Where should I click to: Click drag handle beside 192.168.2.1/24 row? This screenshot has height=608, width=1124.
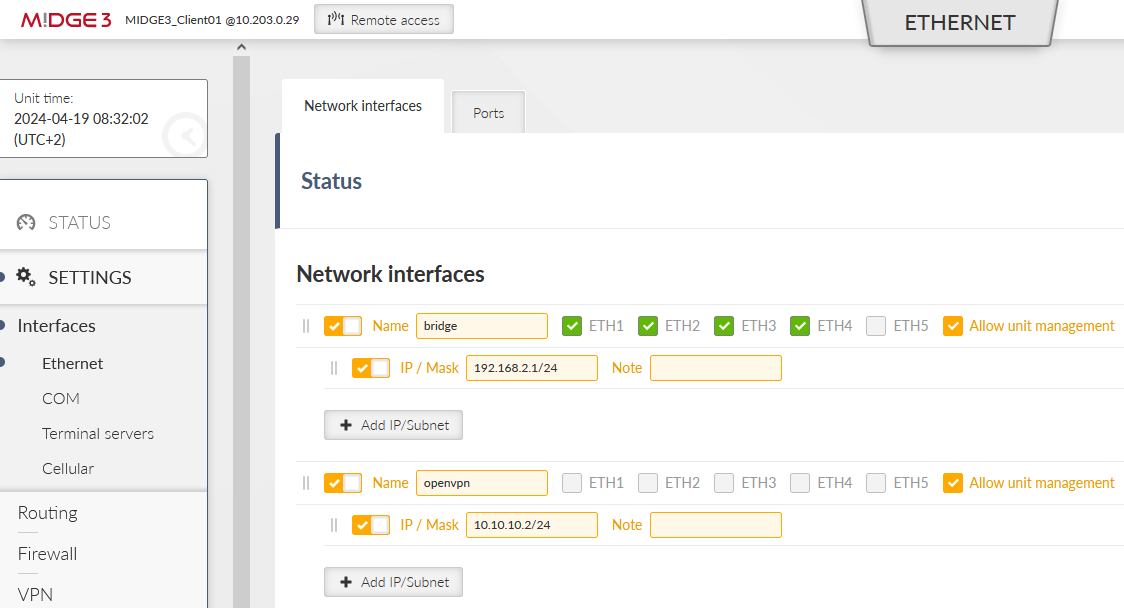[x=334, y=368]
